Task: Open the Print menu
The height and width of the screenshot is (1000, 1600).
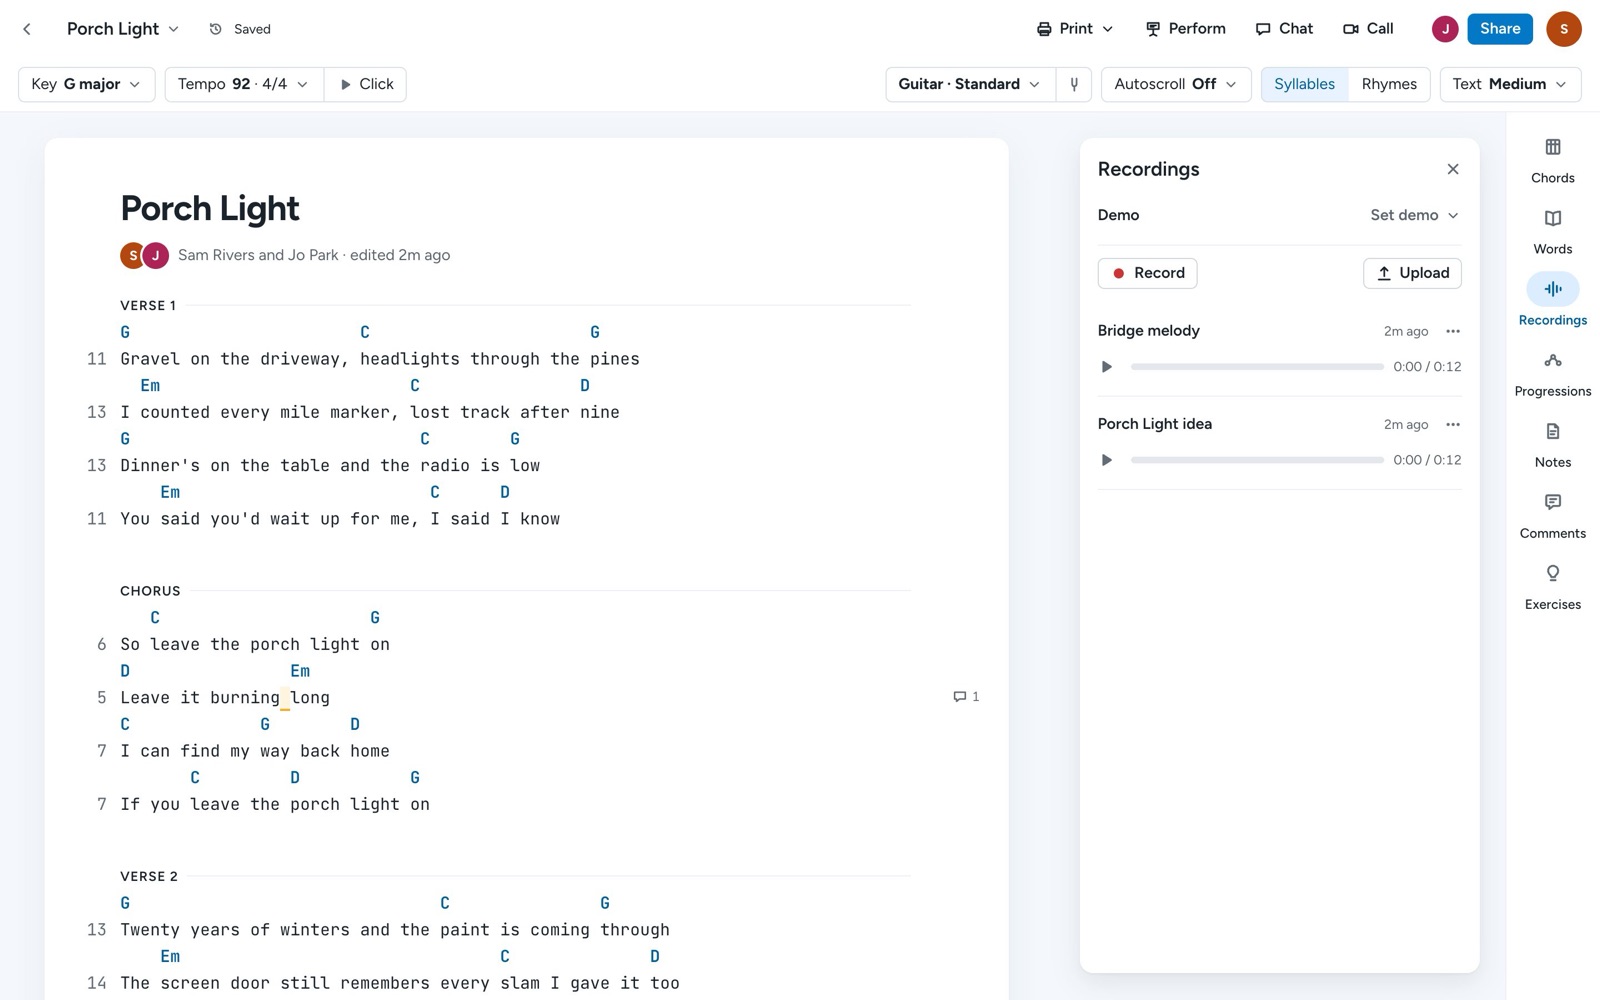Action: pos(1075,29)
